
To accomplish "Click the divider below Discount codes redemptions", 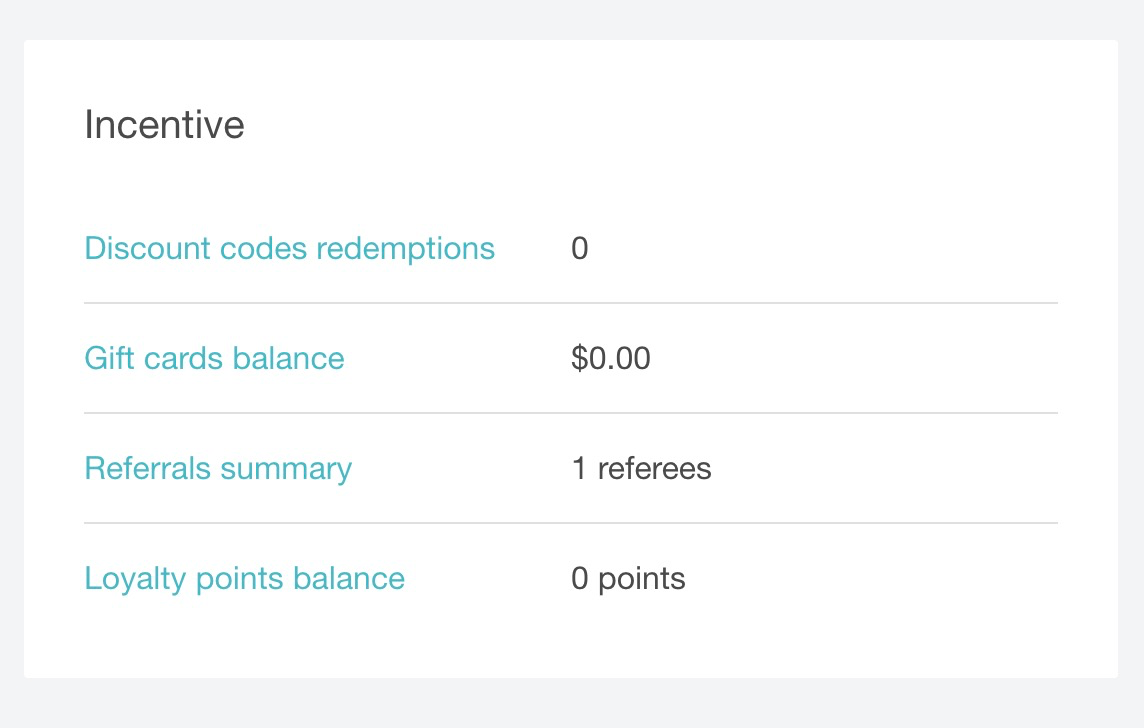I will 570,303.
